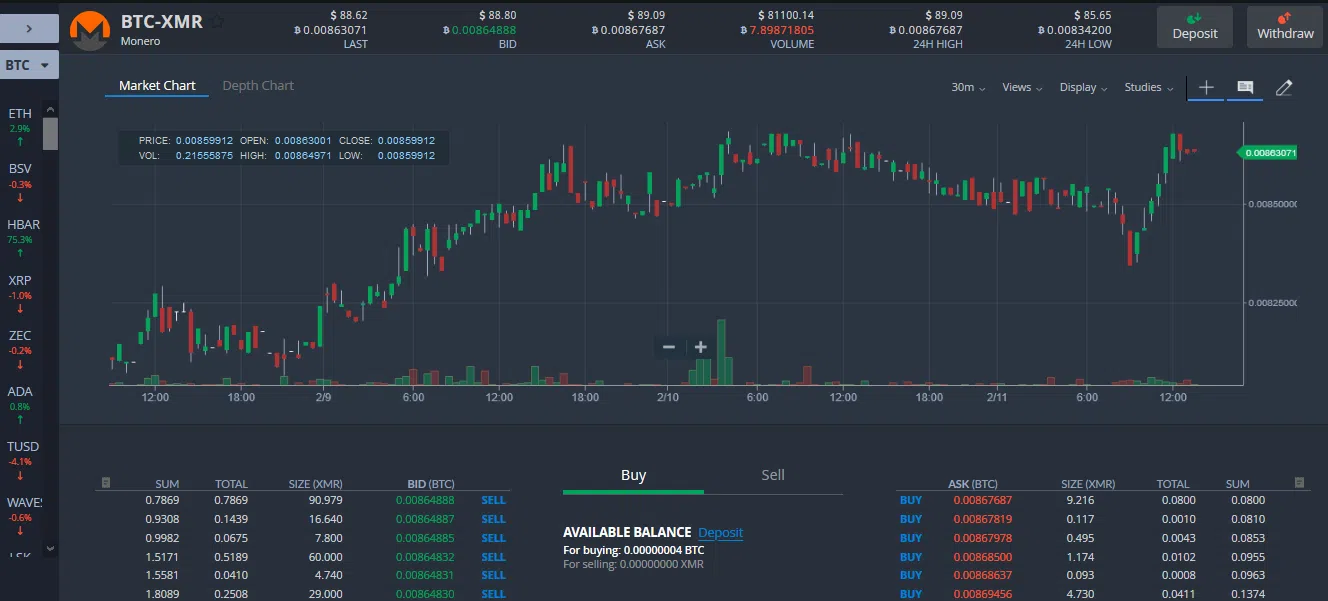
Task: Click SELL for bid 0.00864885
Action: coord(494,538)
